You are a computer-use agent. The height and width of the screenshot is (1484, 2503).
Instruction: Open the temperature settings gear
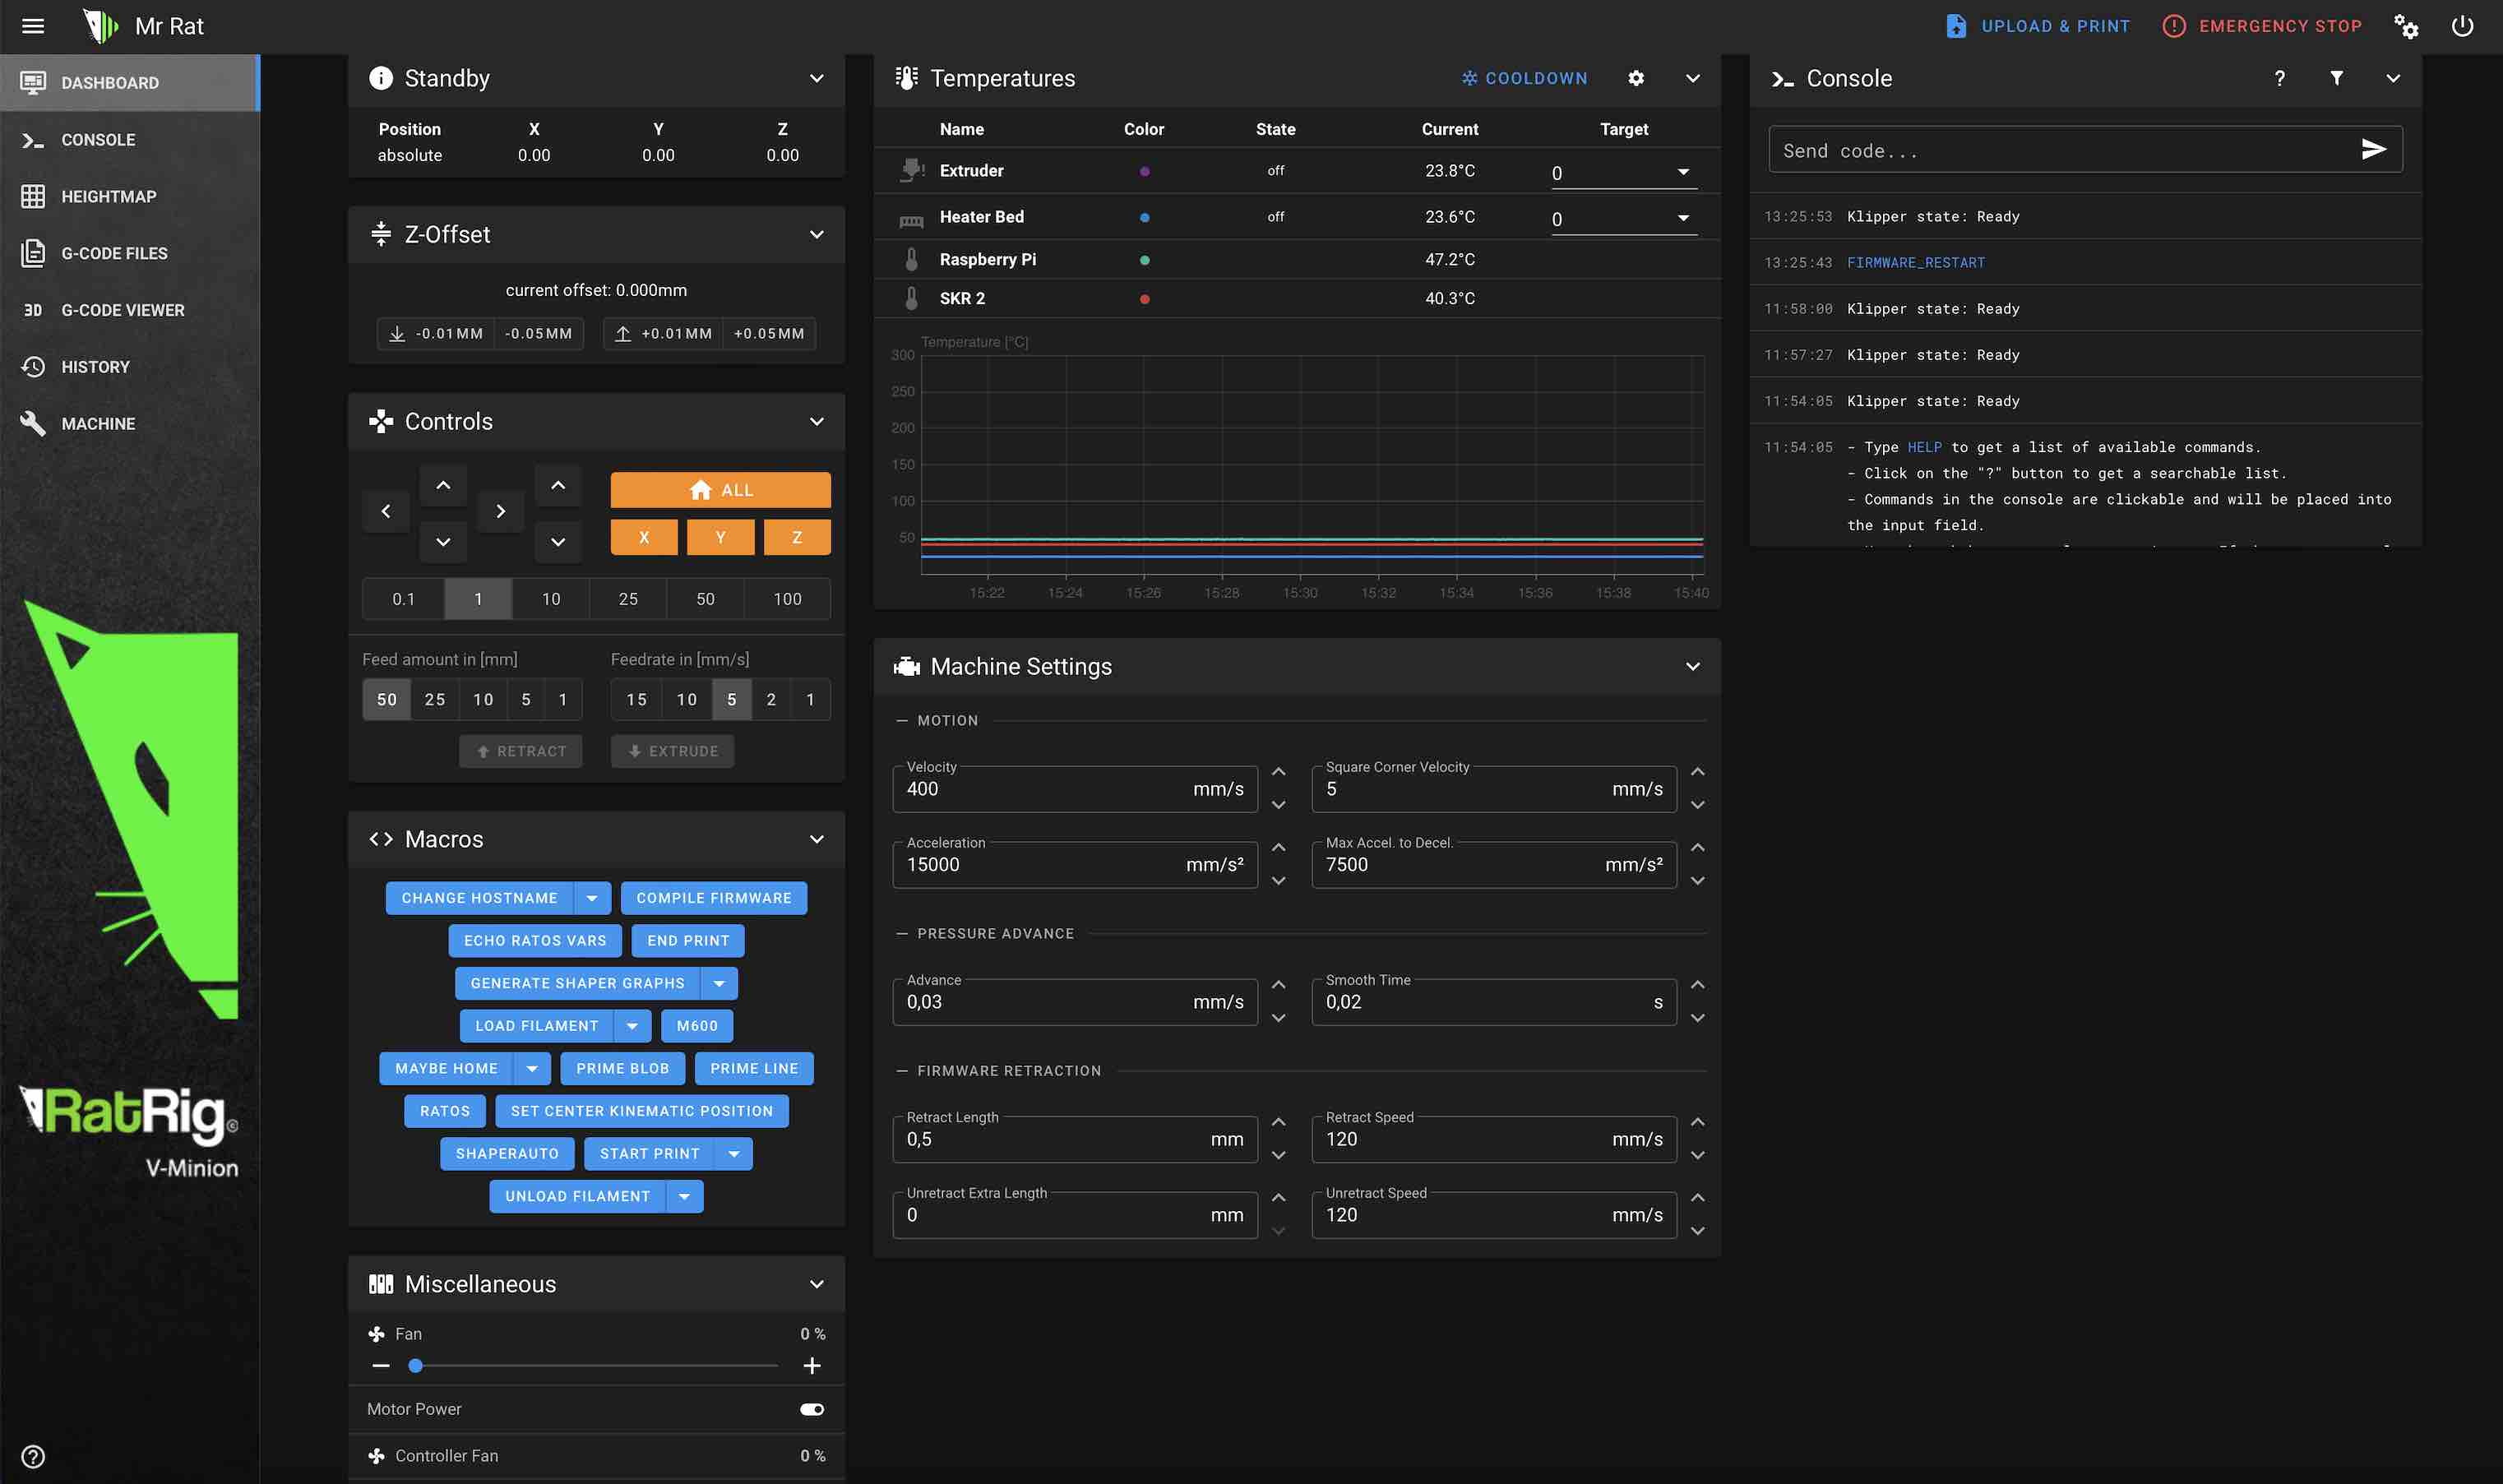click(x=1636, y=78)
